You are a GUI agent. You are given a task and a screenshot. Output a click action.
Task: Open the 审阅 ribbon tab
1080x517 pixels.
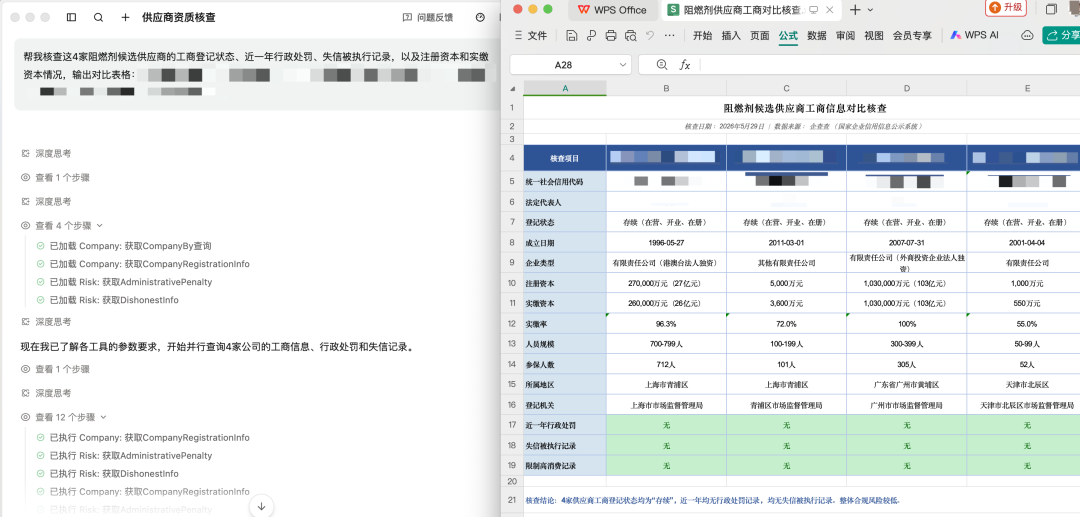coord(845,35)
